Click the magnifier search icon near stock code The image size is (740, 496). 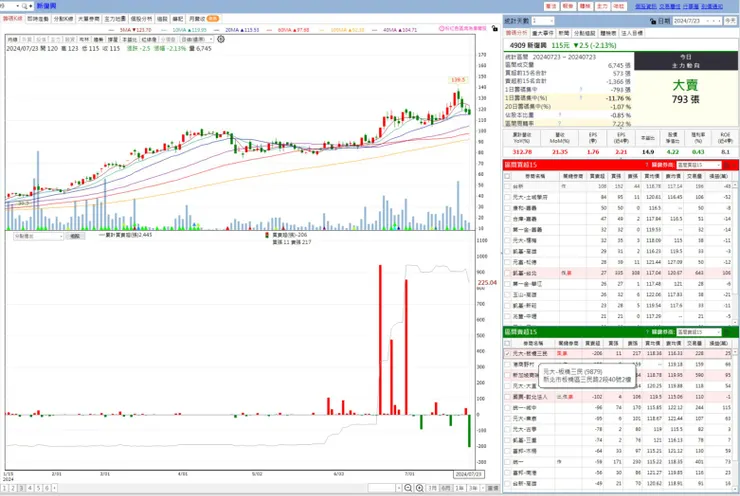25,6
